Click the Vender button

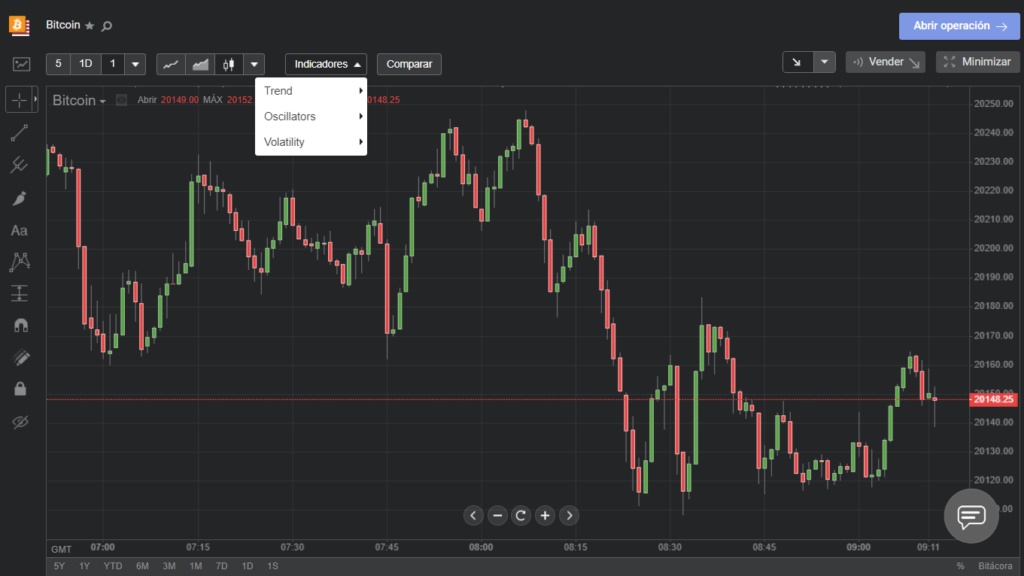coord(886,62)
